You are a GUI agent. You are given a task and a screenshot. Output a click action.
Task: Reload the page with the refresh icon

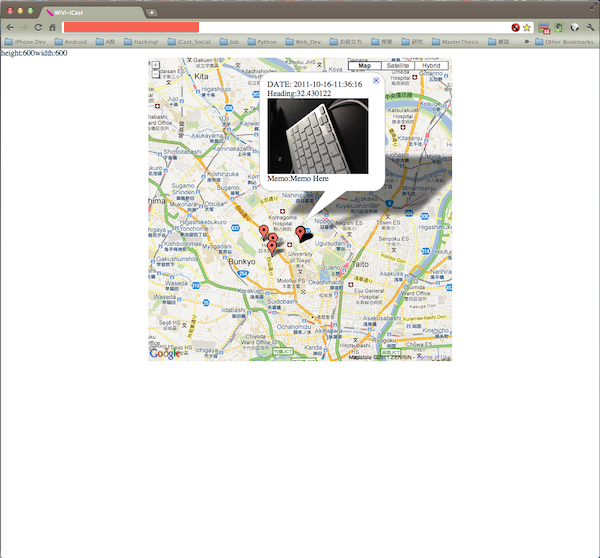click(x=38, y=27)
